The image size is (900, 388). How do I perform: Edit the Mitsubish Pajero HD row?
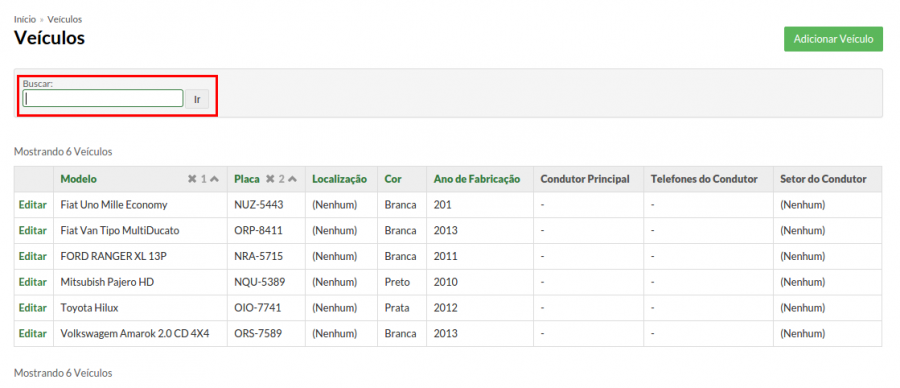[33, 282]
